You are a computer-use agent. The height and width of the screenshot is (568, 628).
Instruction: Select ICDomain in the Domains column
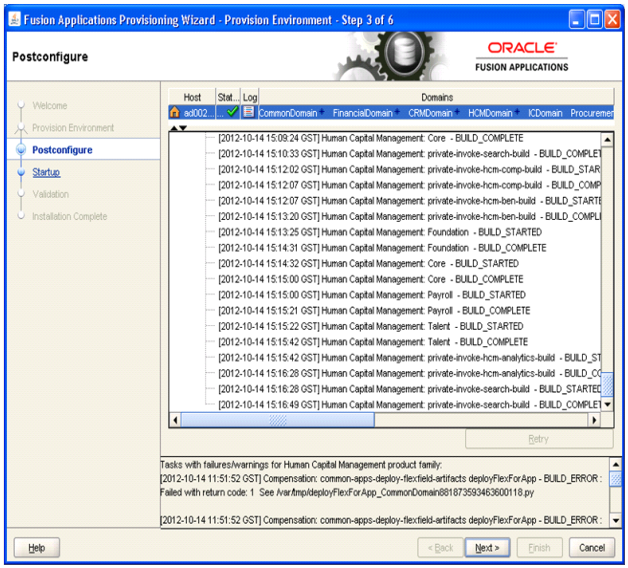545,113
